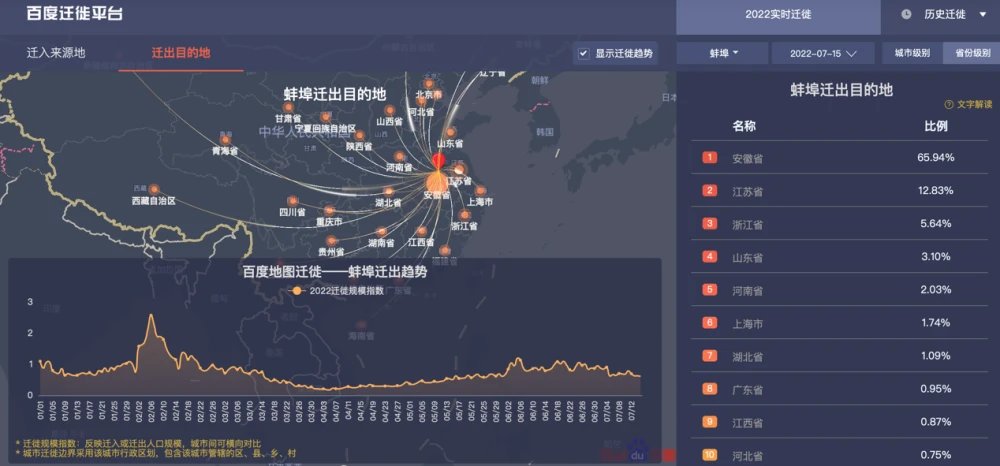Image resolution: width=1000 pixels, height=466 pixels.
Task: Click the 蚌埠迁出目的地 panel heading
Action: [x=841, y=90]
